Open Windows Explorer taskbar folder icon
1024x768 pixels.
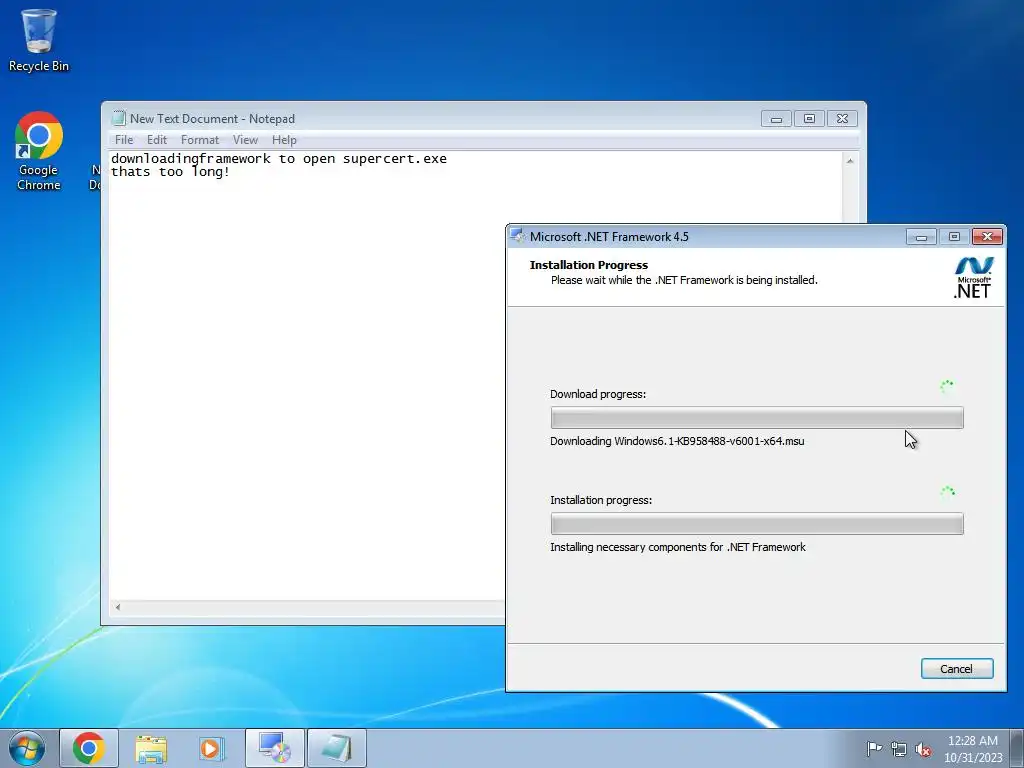click(x=151, y=748)
